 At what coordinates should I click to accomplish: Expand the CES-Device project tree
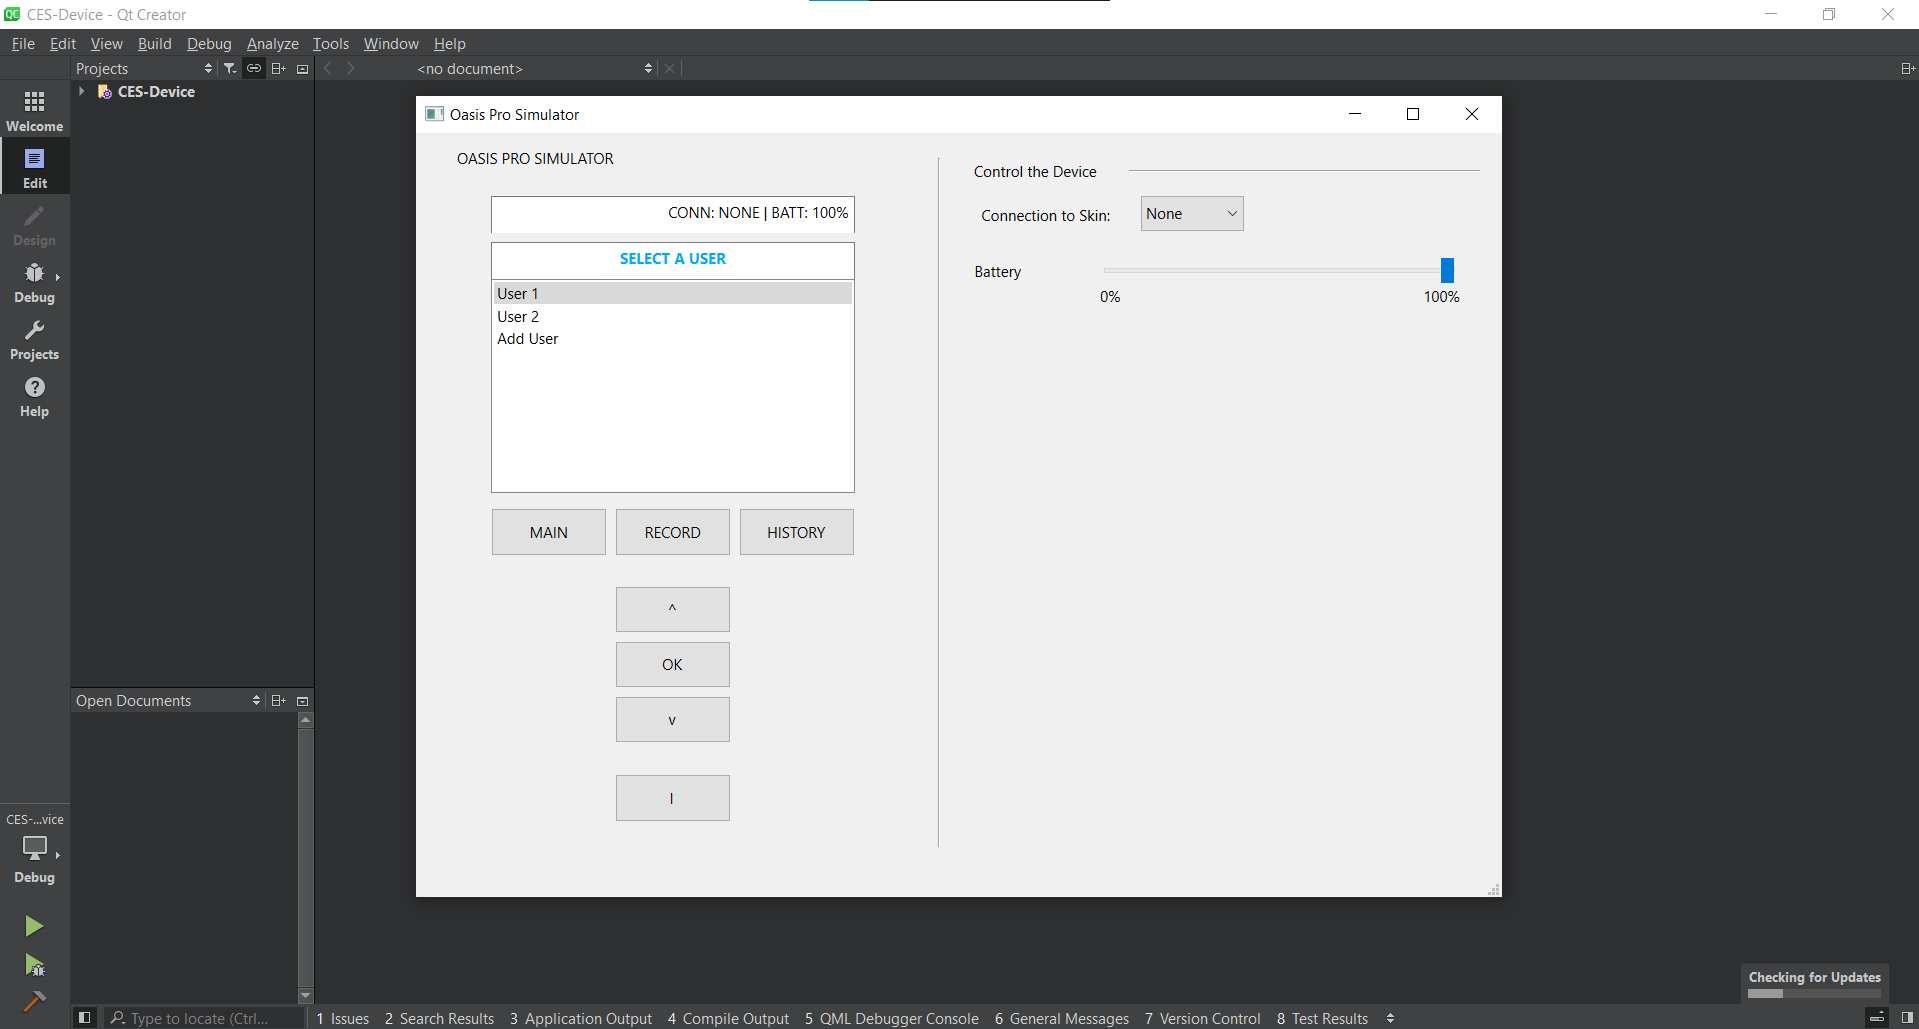coord(82,91)
